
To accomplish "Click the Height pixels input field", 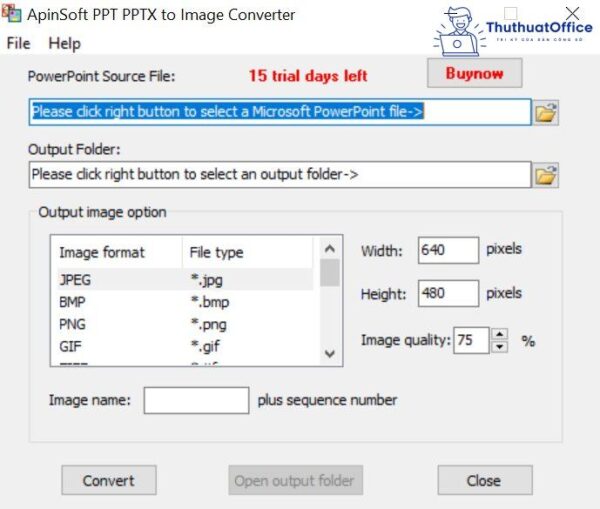I will coord(448,294).
